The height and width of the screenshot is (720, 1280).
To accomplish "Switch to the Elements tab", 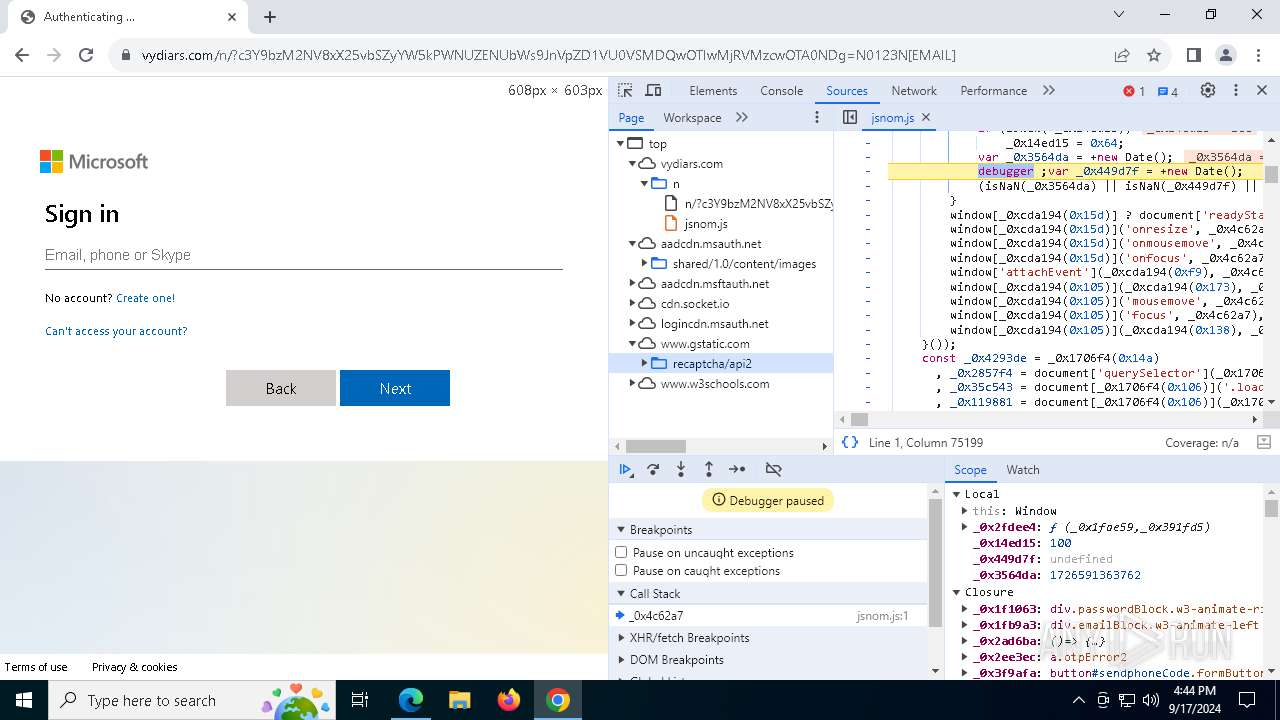I will point(713,90).
